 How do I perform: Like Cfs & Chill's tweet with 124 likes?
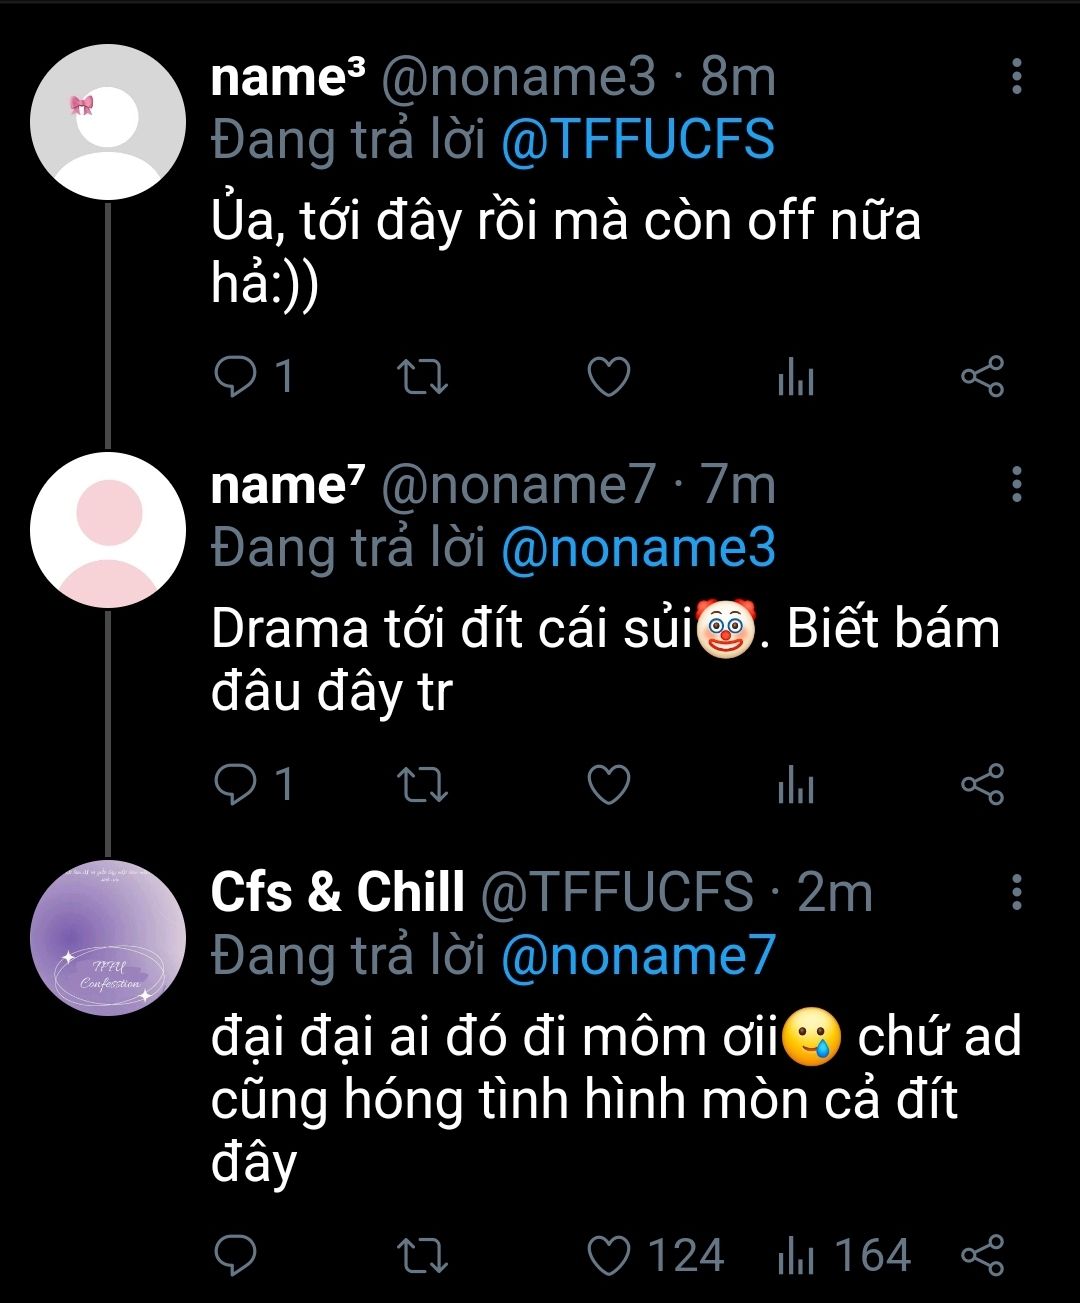(x=608, y=1255)
